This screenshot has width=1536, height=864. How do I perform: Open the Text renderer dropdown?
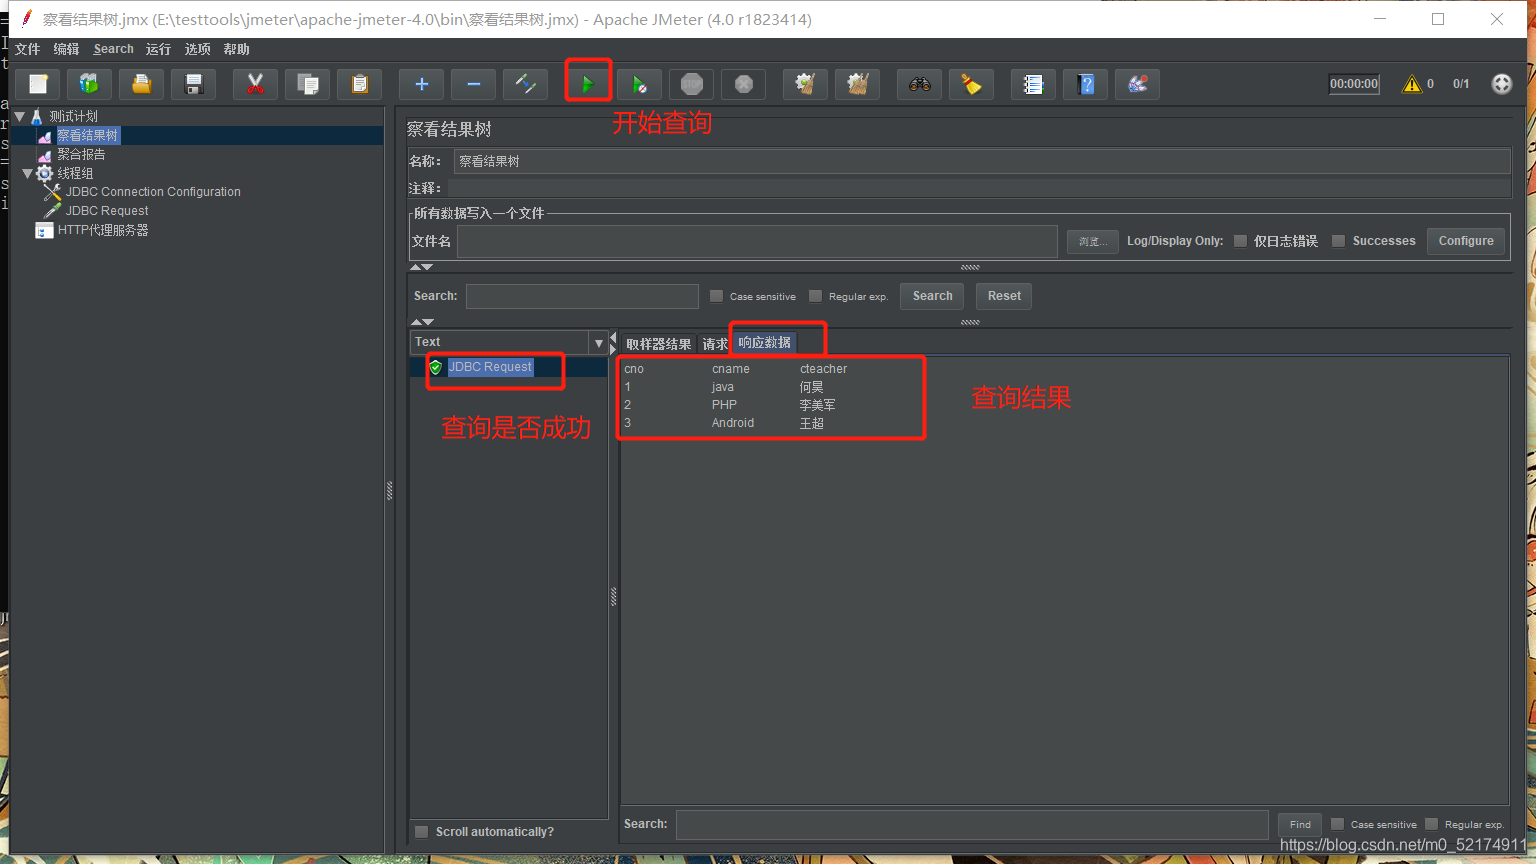[509, 342]
